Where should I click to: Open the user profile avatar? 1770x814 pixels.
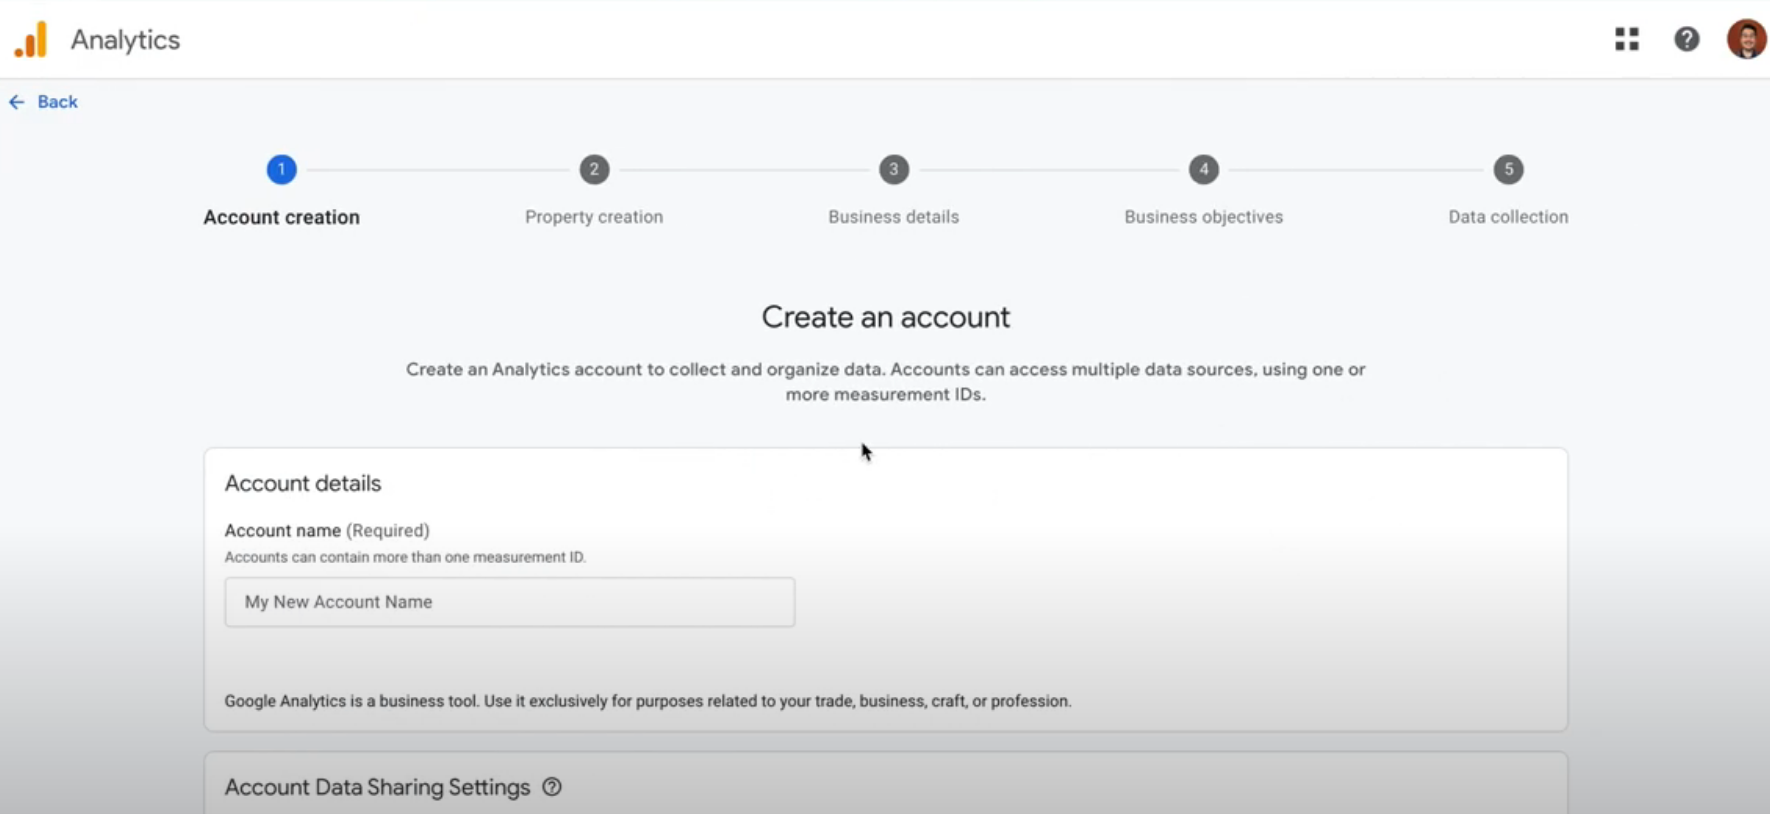(1746, 39)
